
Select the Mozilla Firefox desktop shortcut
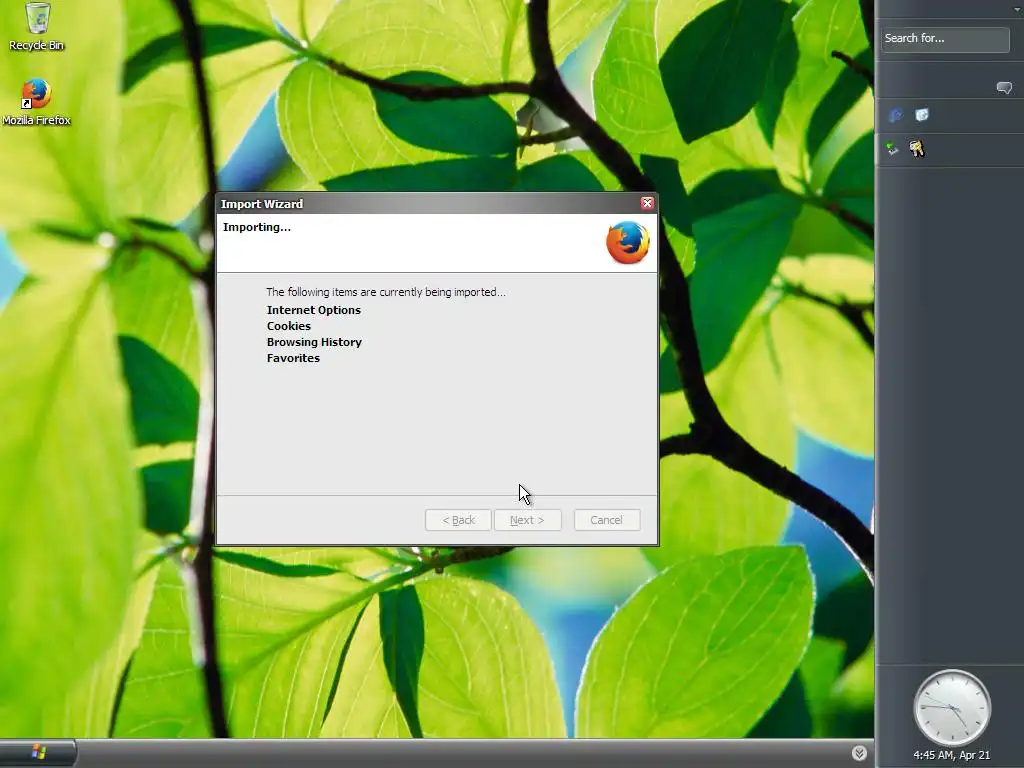point(37,103)
